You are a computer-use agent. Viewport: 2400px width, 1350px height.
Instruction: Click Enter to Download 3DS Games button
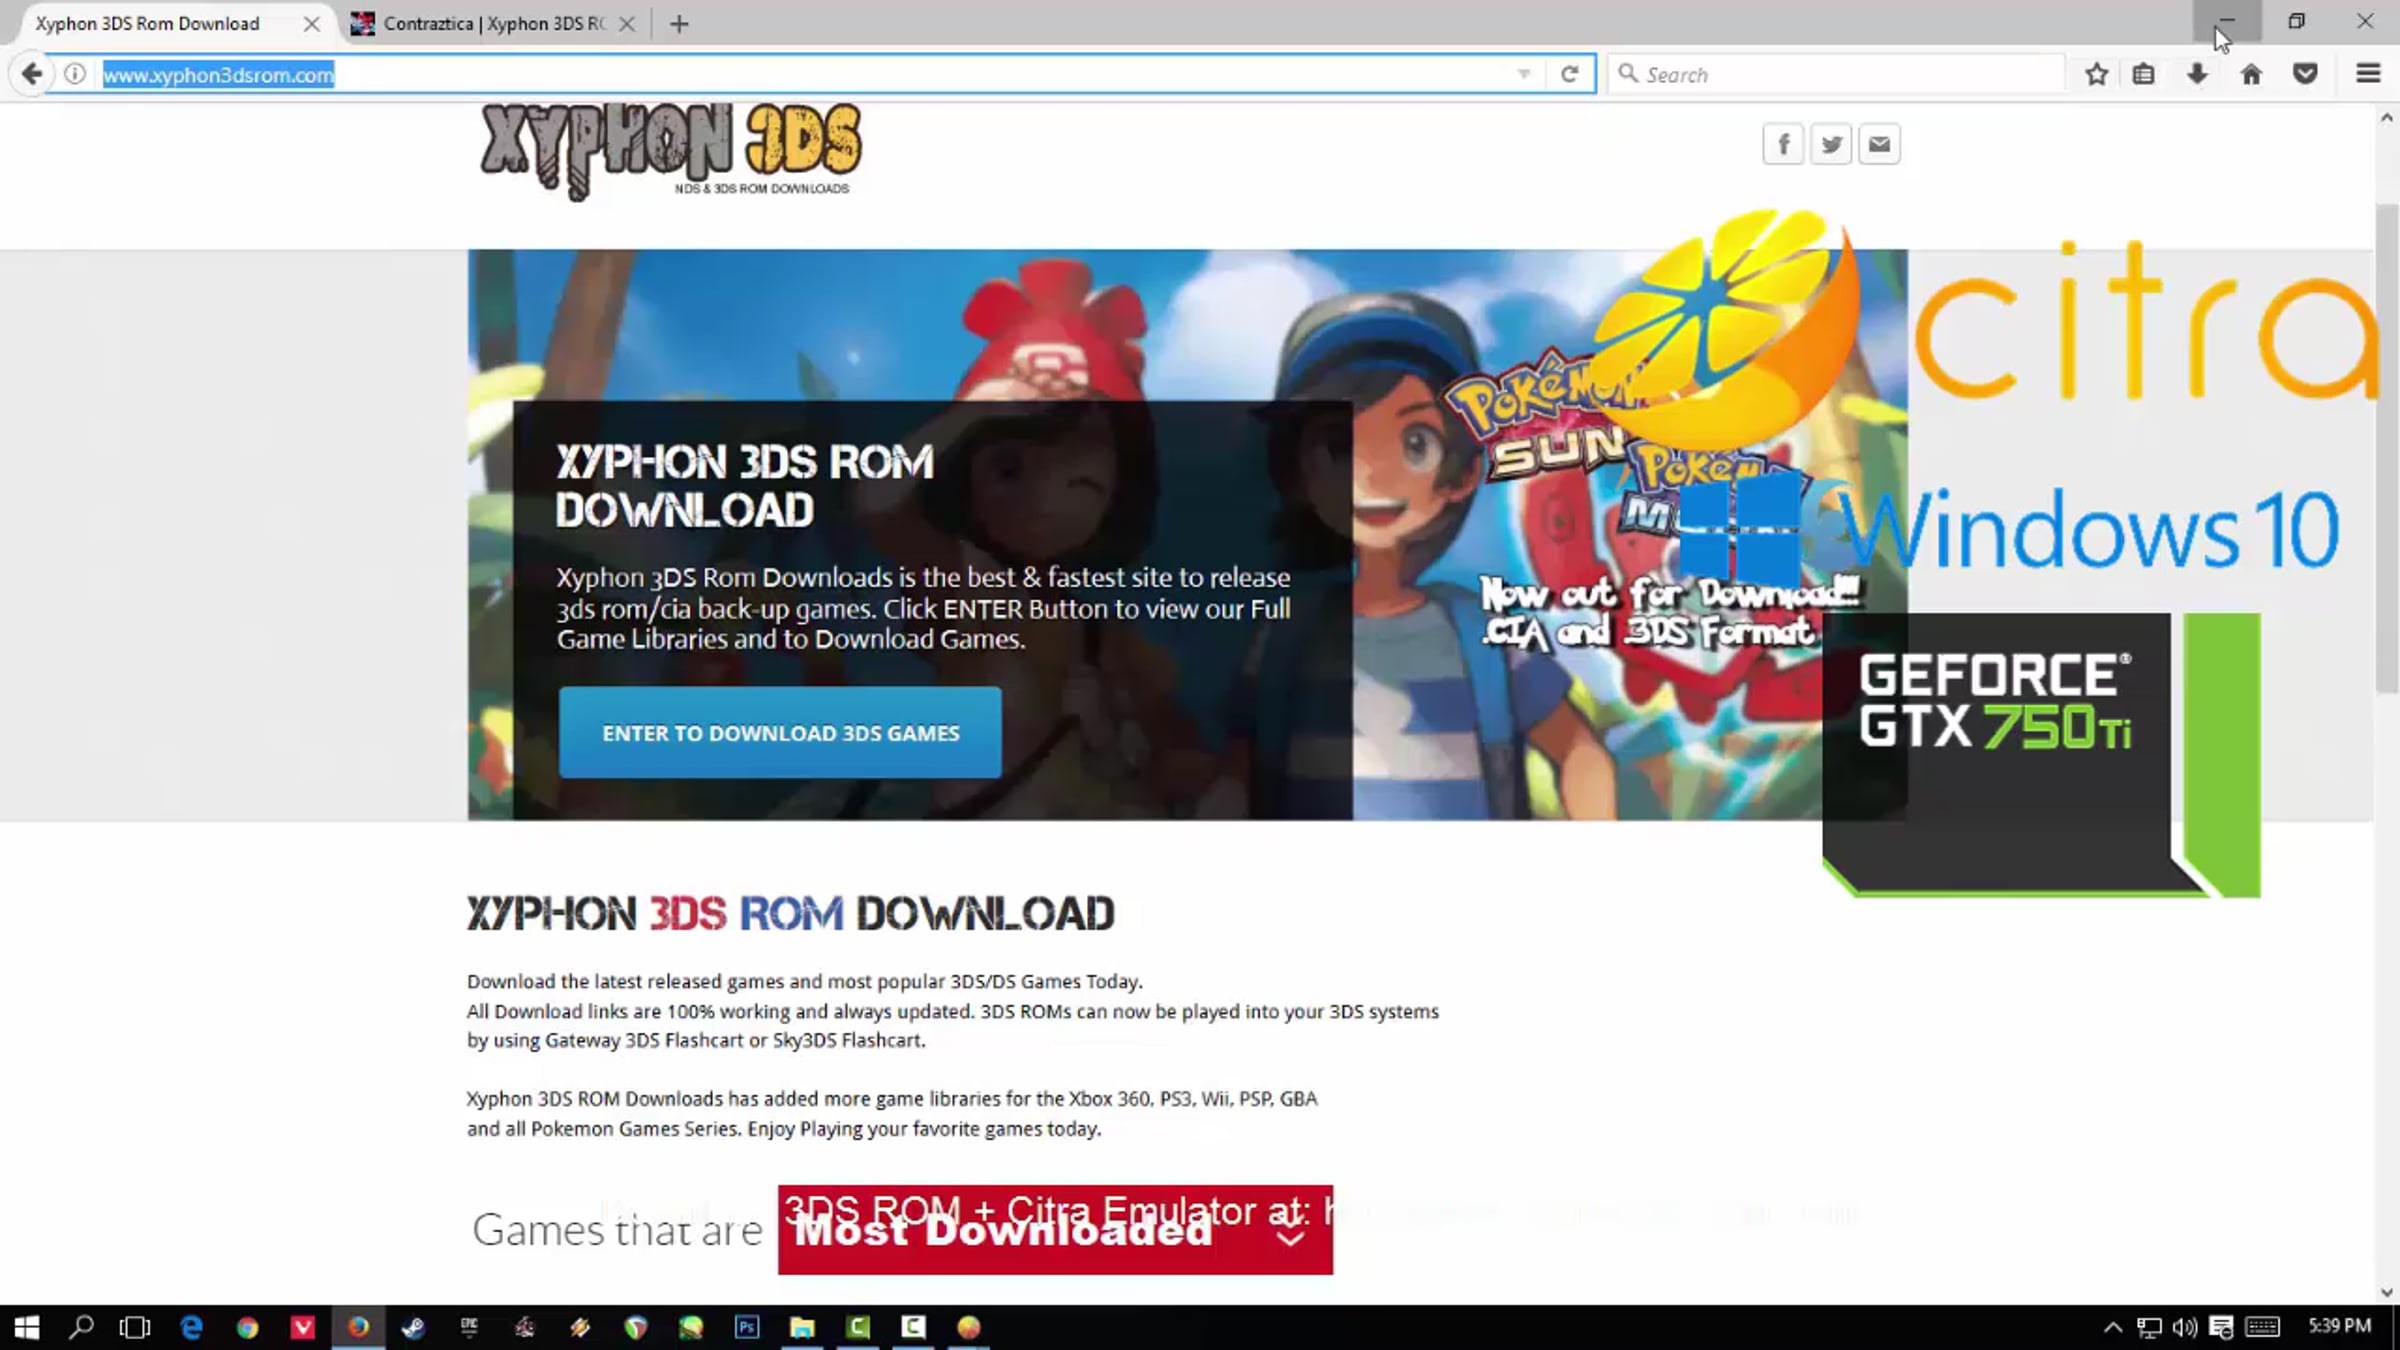click(x=780, y=733)
